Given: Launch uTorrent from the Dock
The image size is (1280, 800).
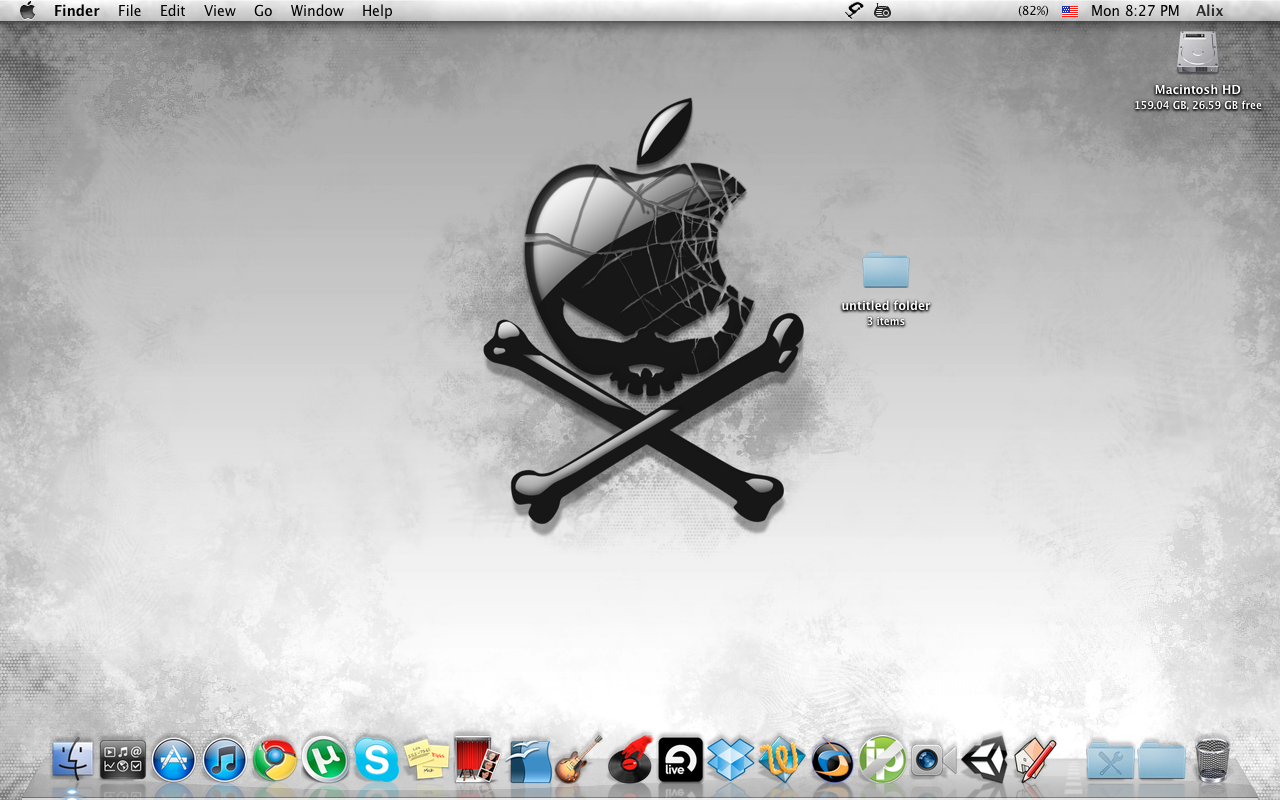Looking at the screenshot, I should tap(325, 760).
